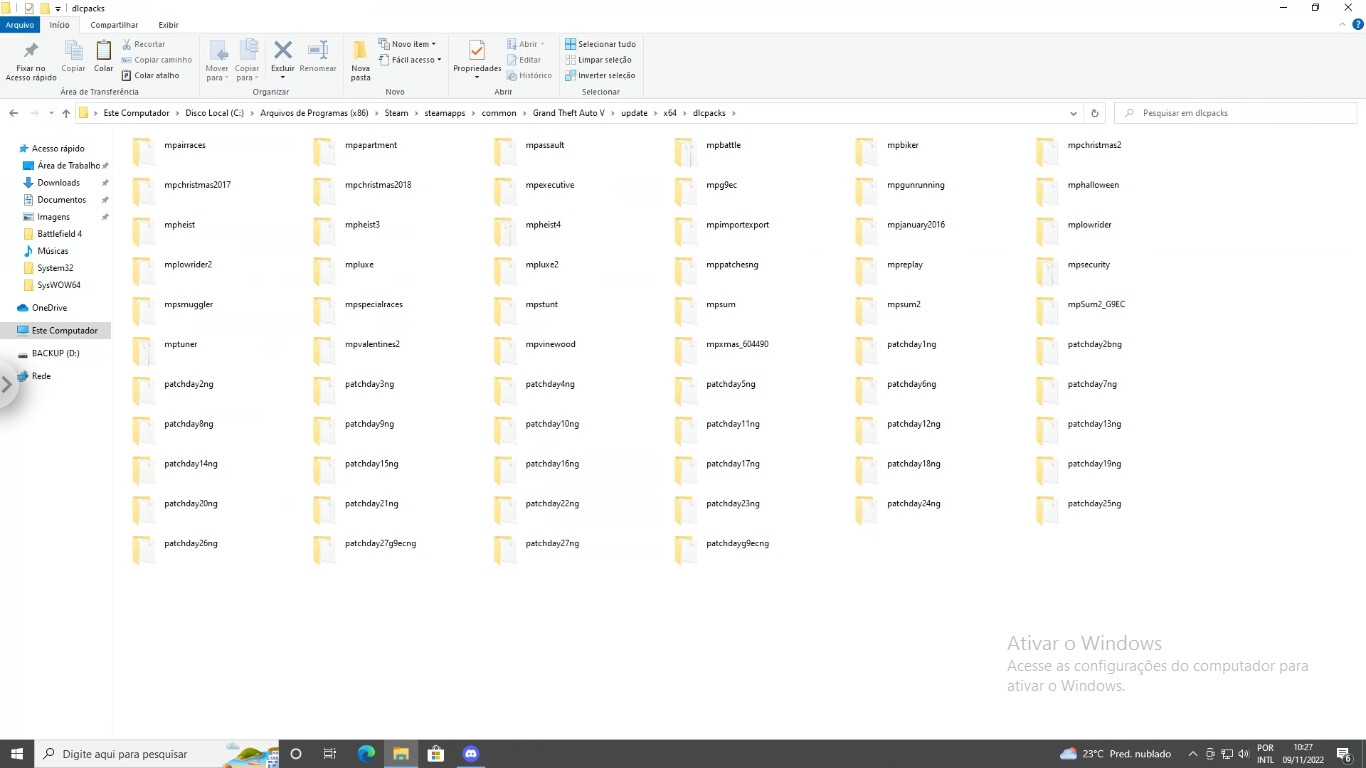This screenshot has height=768, width=1366.
Task: Open Discord from the taskbar
Action: (470, 753)
